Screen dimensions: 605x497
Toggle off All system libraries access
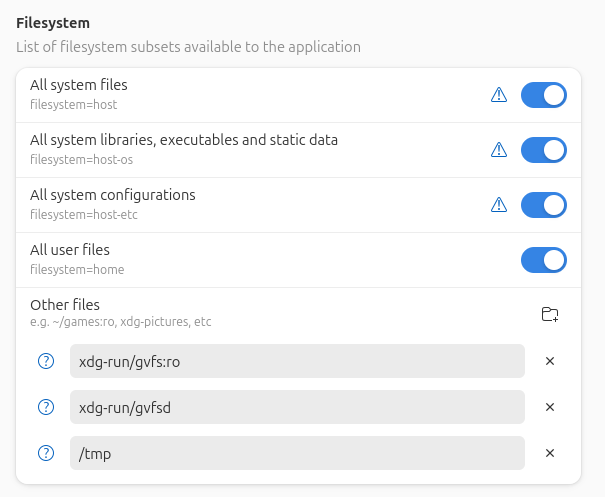pyautogui.click(x=544, y=150)
